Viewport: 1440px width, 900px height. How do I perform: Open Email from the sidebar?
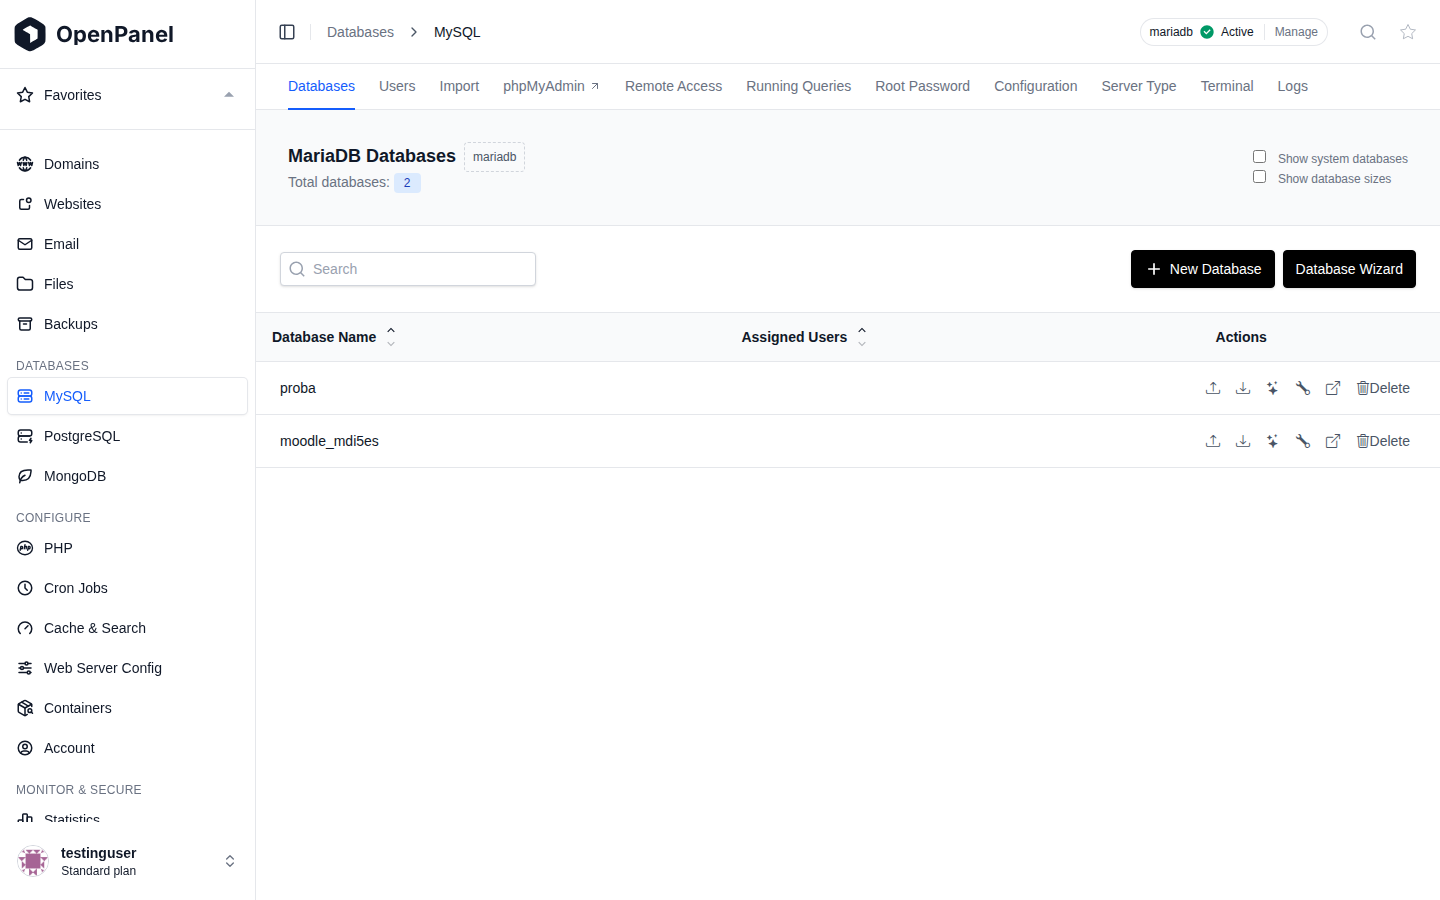[x=127, y=244]
